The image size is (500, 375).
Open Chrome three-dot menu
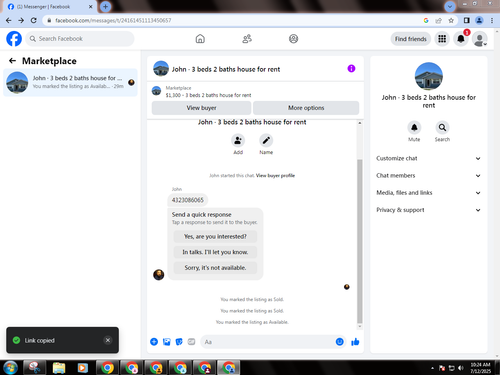coord(492,20)
